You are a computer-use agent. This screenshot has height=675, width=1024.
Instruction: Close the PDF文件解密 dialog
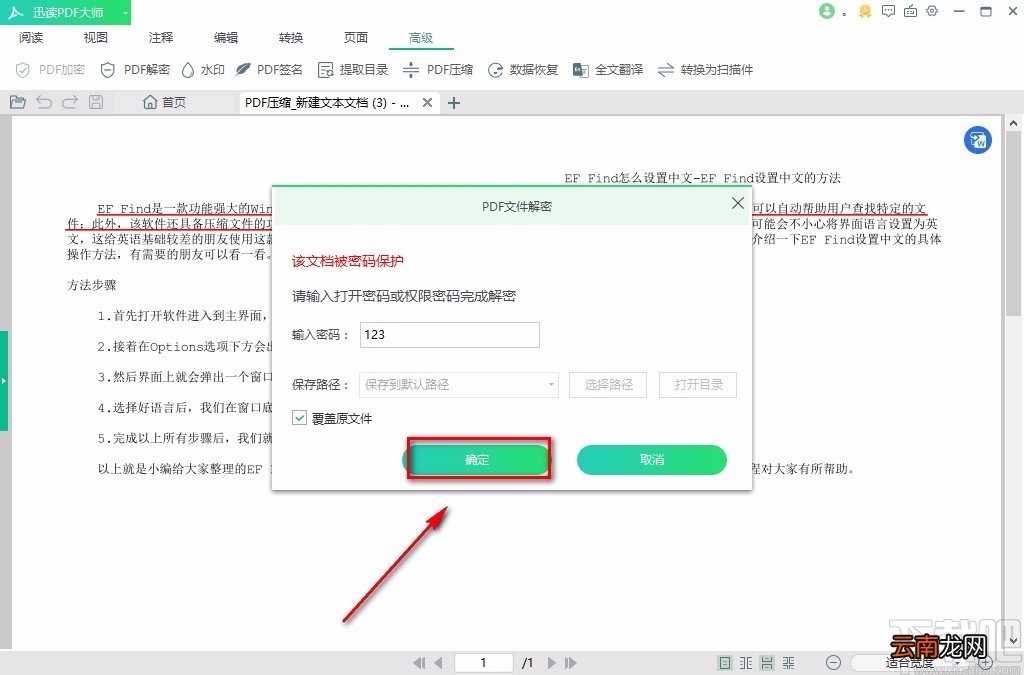(737, 203)
